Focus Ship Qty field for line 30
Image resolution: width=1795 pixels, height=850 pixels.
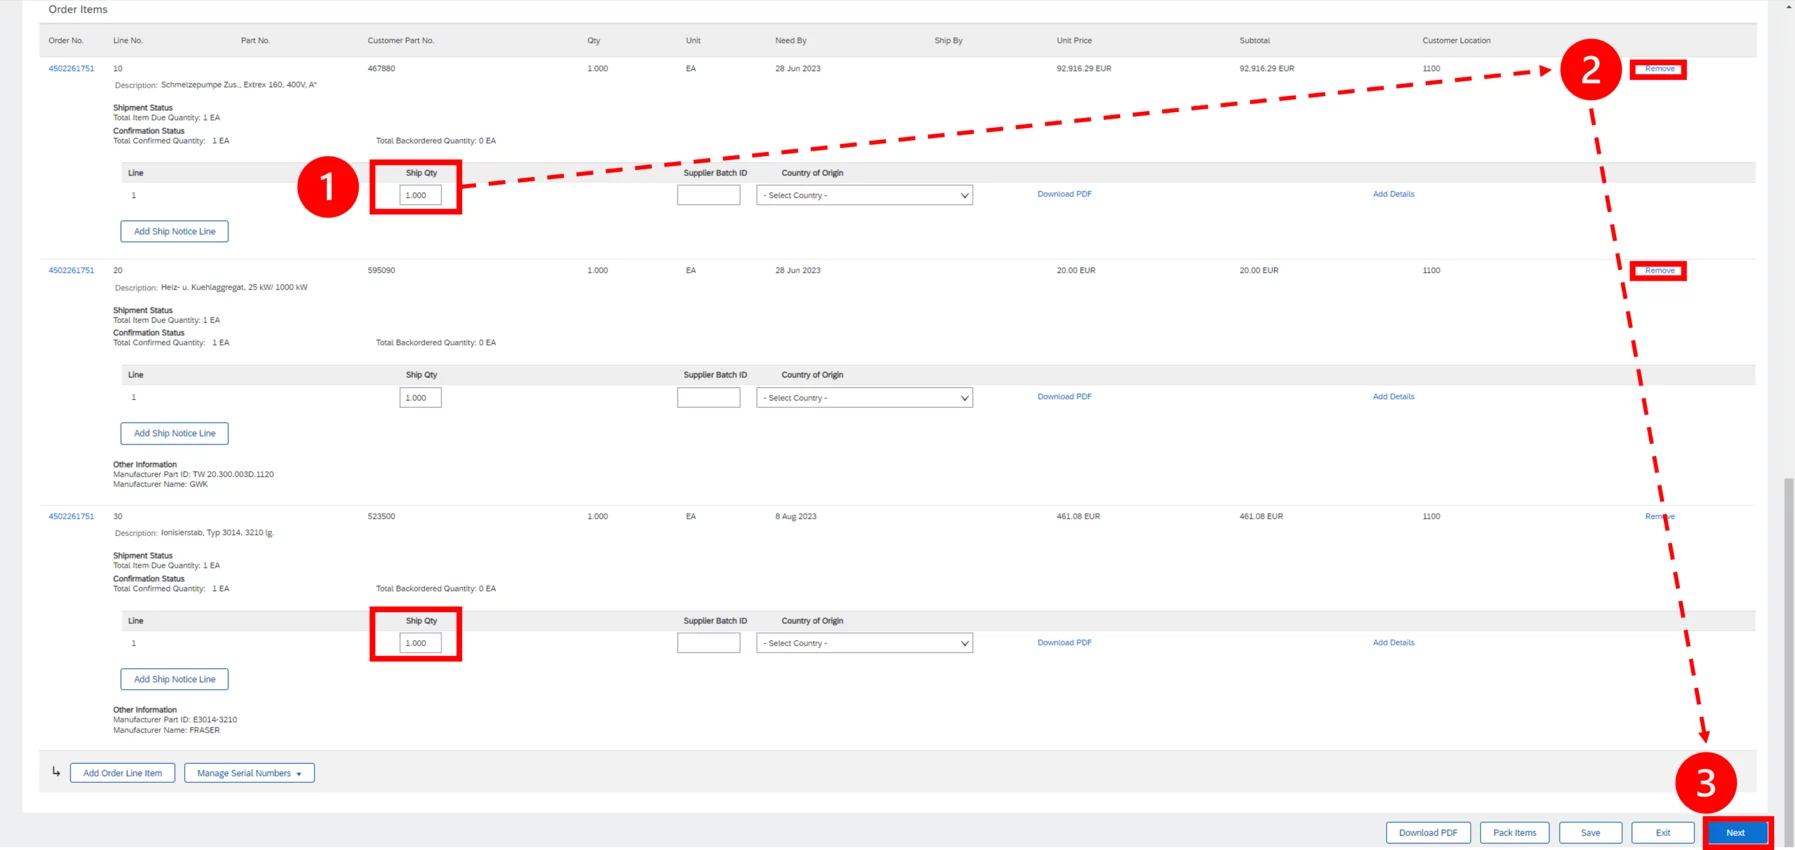tap(420, 644)
